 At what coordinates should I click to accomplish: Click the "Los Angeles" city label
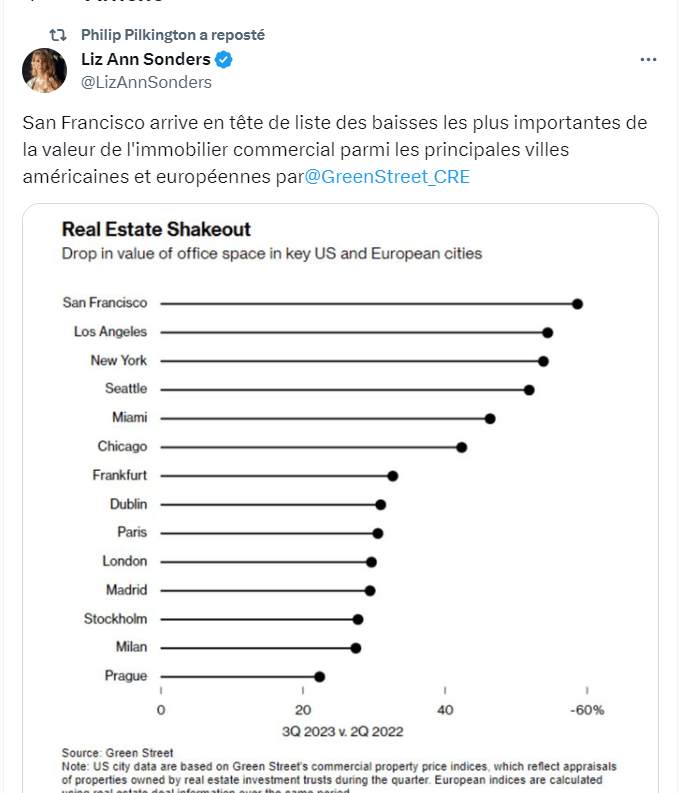tap(110, 332)
